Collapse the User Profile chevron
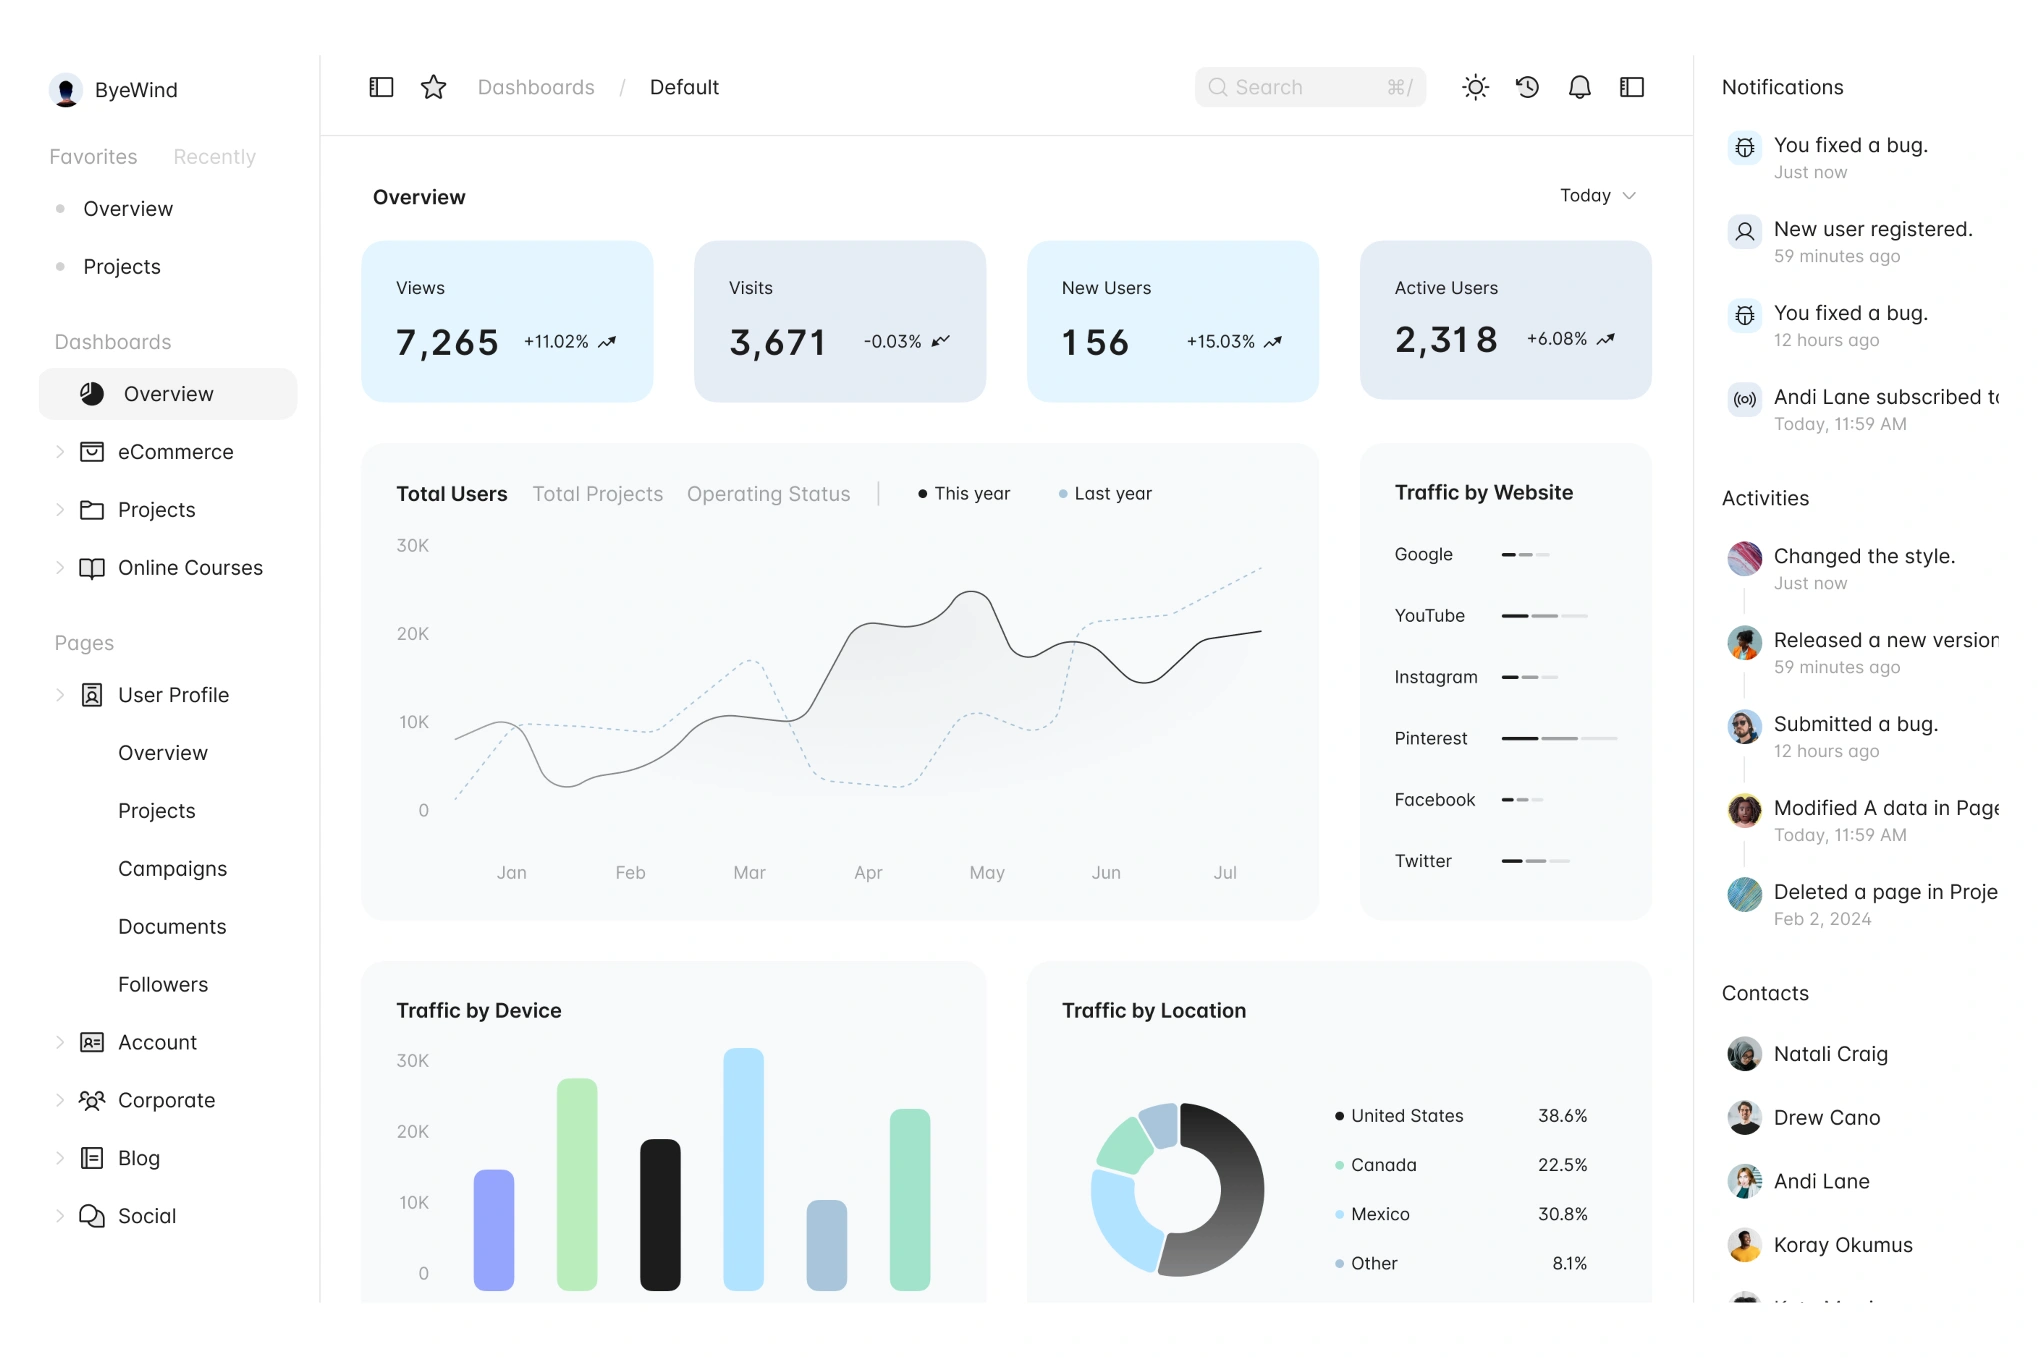Viewport: 2038px width, 1358px height. pos(60,695)
